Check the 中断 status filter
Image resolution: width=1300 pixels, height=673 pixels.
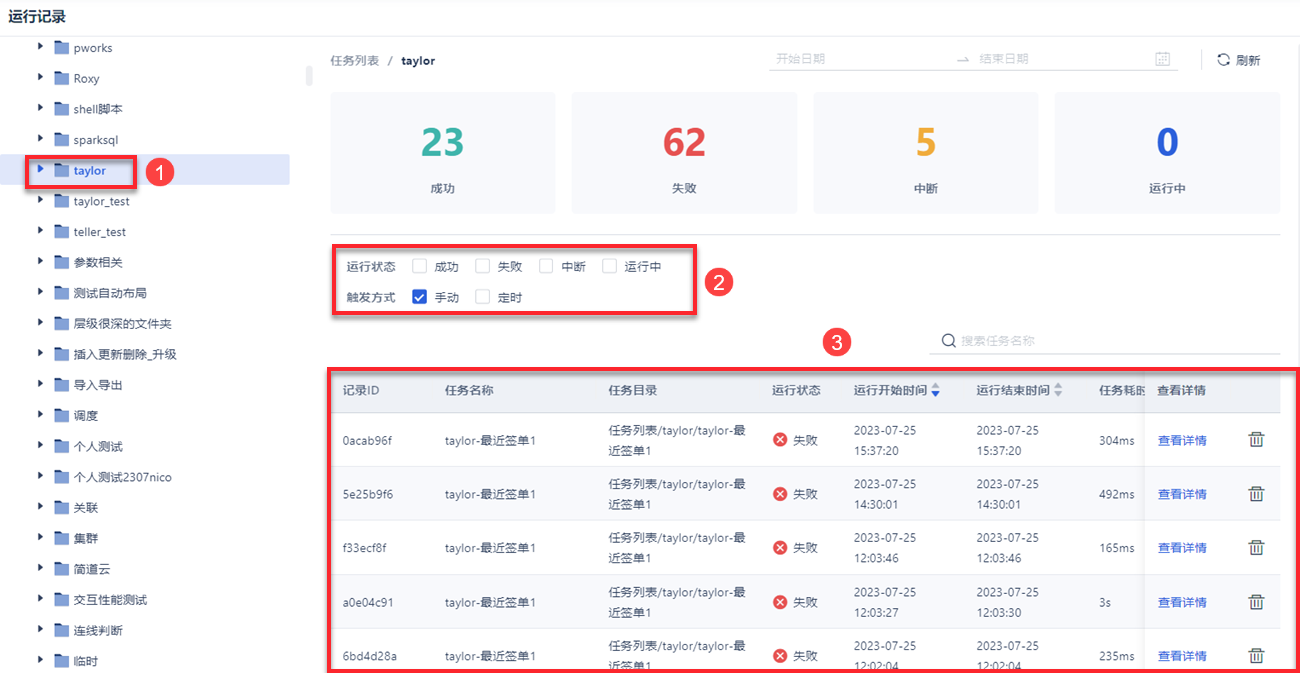click(x=546, y=267)
